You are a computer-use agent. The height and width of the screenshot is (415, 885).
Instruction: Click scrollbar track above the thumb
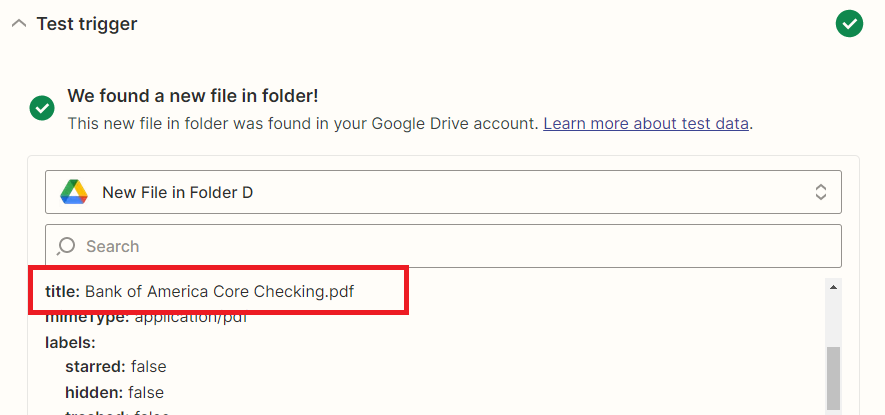coord(833,320)
